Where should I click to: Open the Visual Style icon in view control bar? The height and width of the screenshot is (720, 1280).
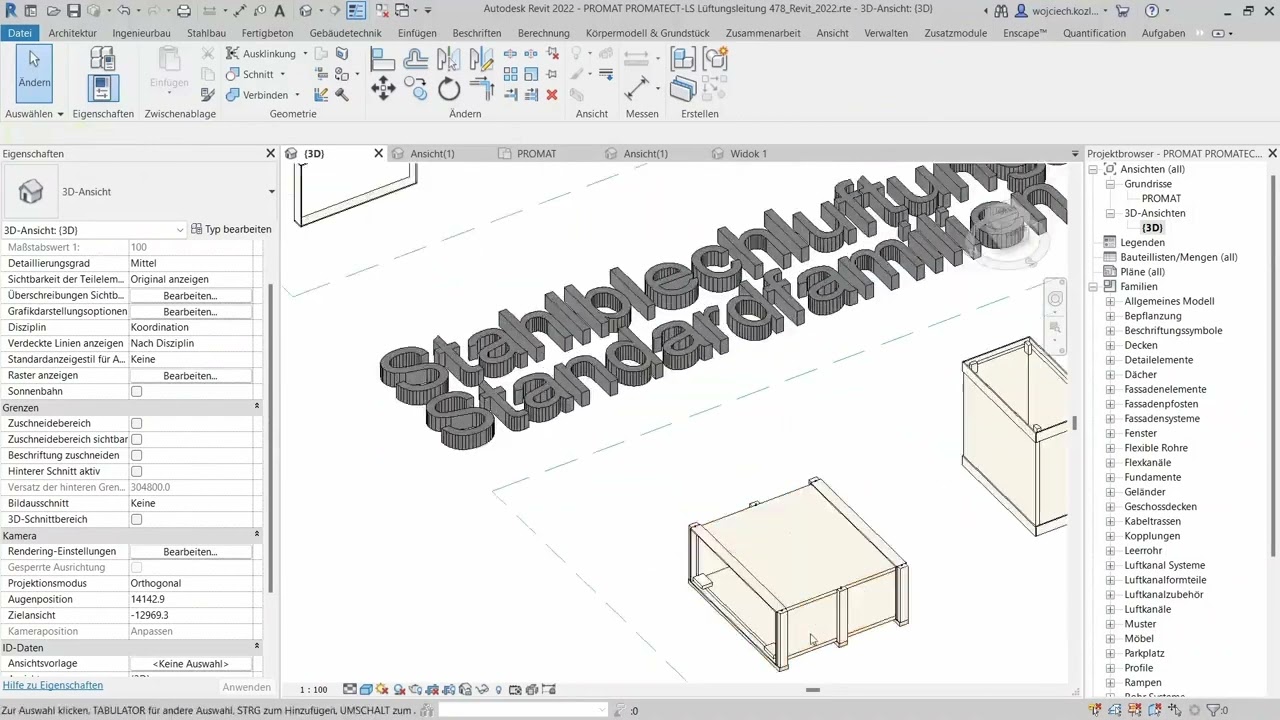click(366, 689)
